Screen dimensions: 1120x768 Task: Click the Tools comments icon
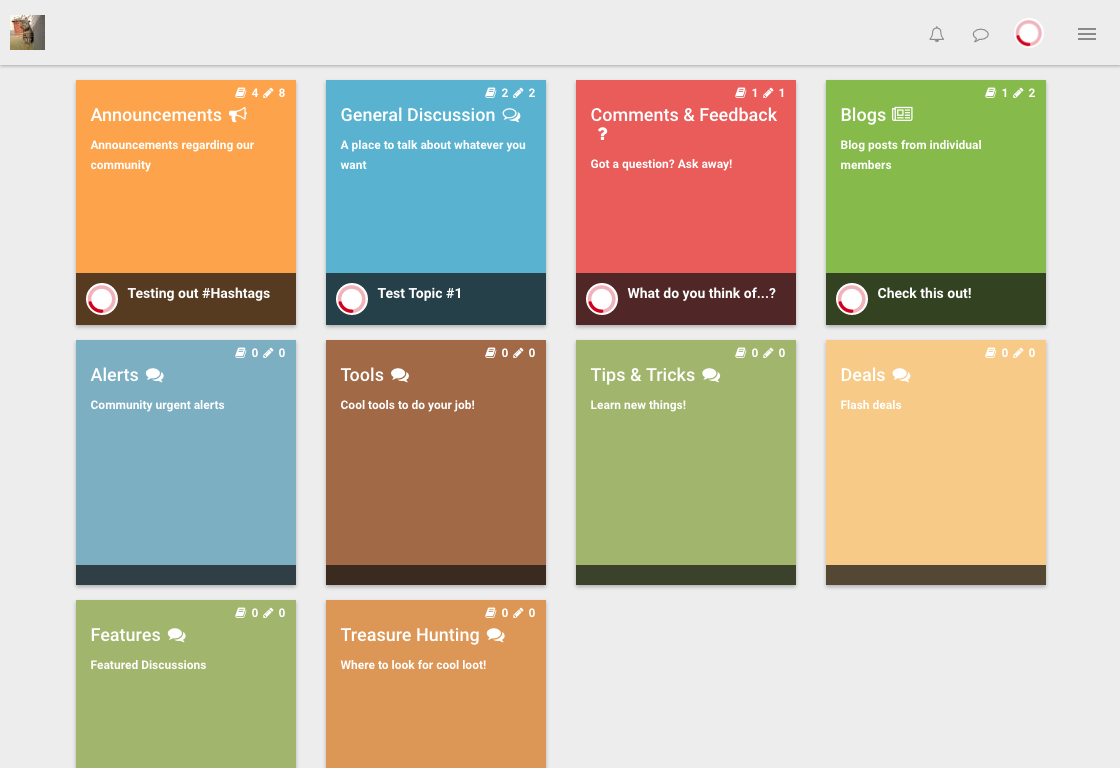coord(400,375)
